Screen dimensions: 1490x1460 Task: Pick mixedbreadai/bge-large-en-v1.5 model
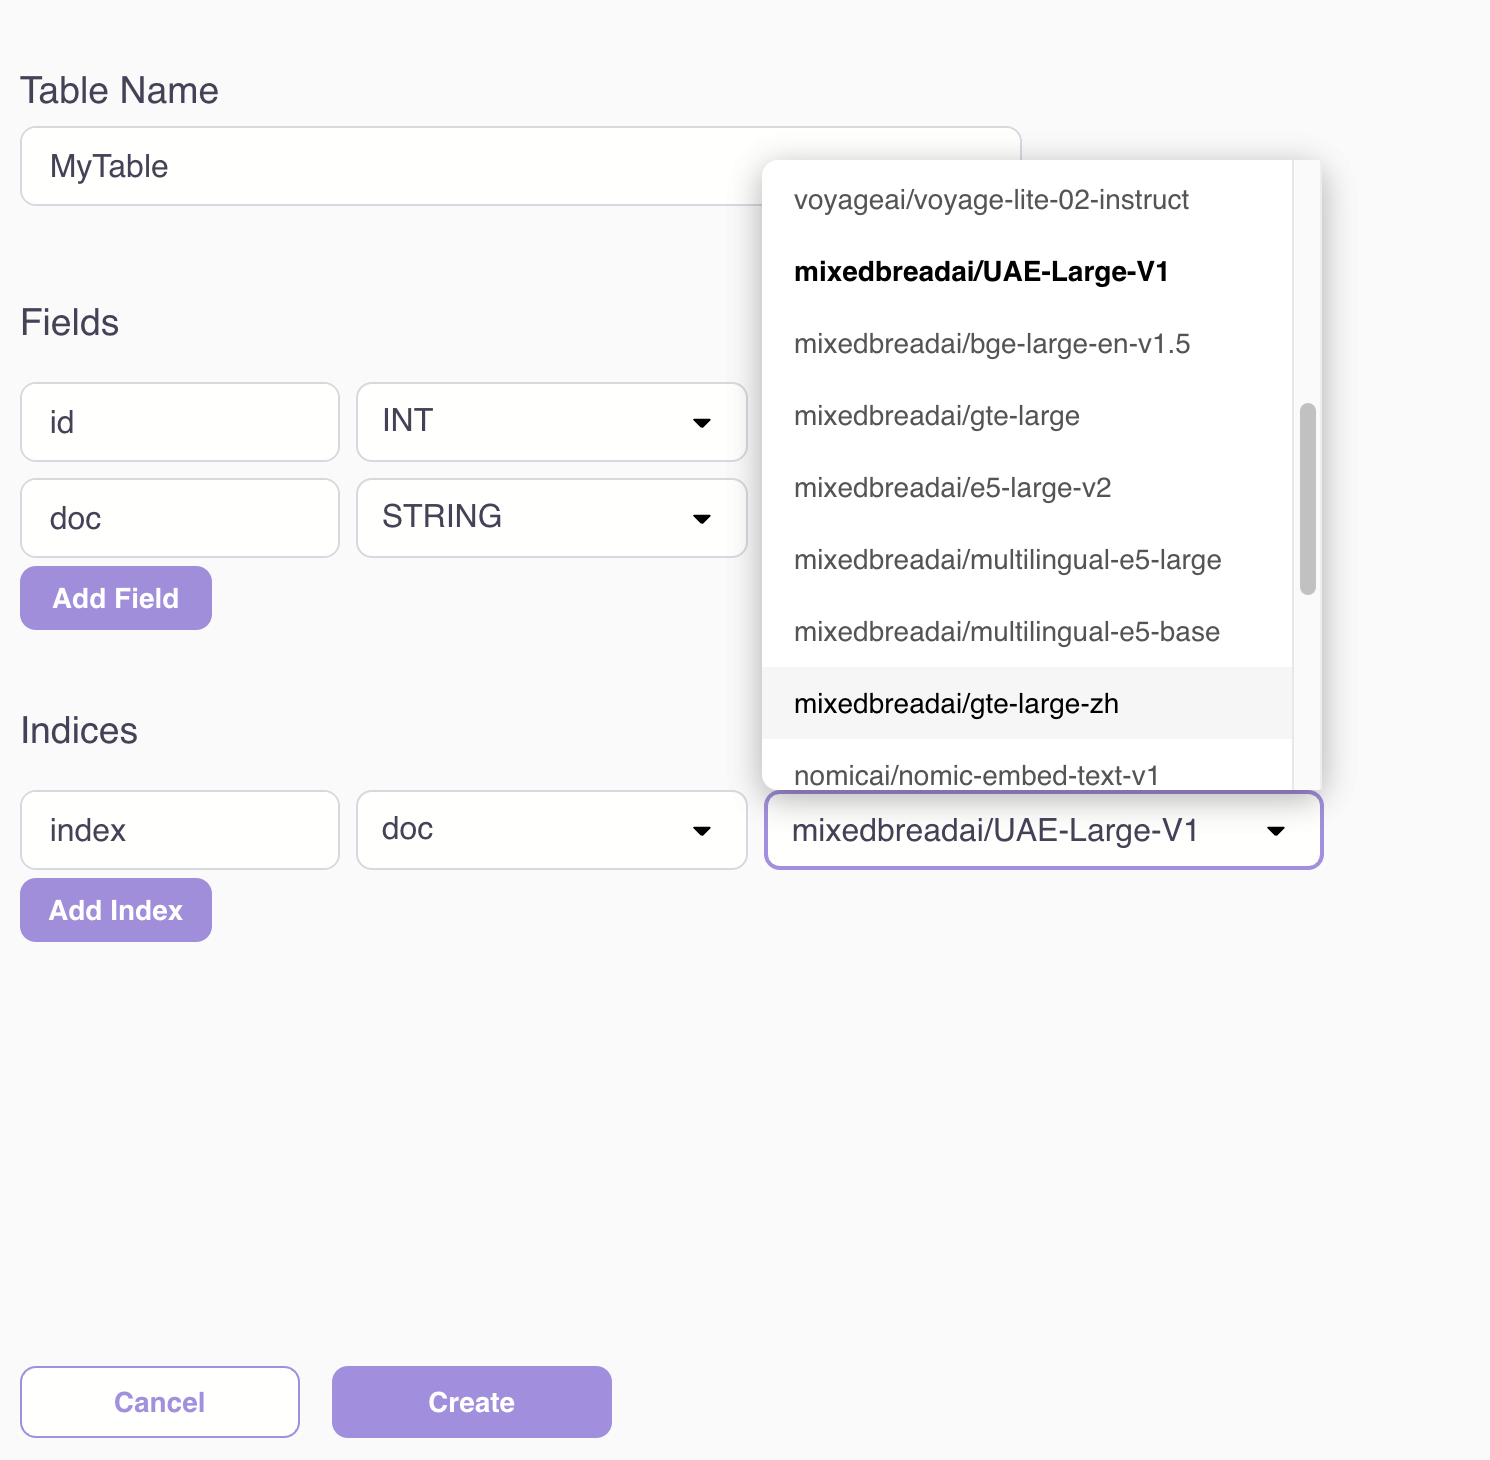pos(991,344)
